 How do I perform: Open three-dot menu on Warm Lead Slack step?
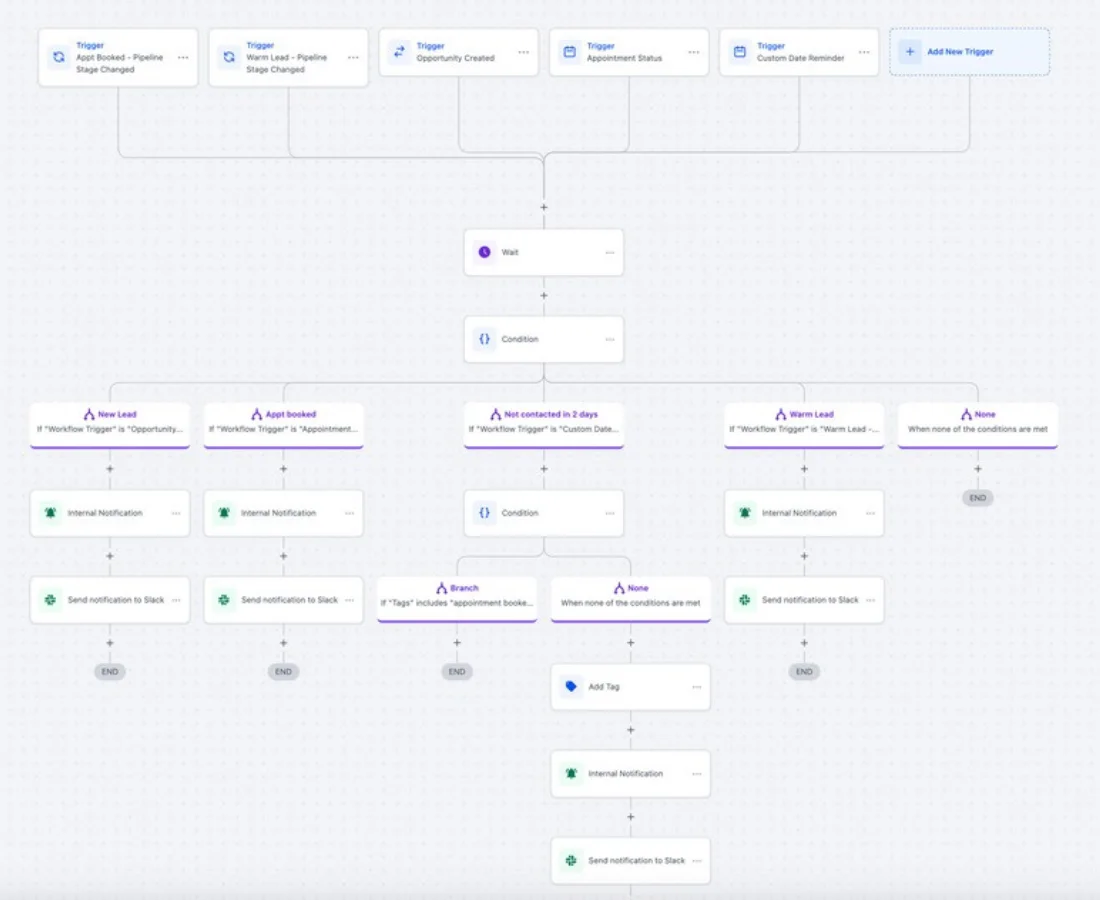click(870, 600)
